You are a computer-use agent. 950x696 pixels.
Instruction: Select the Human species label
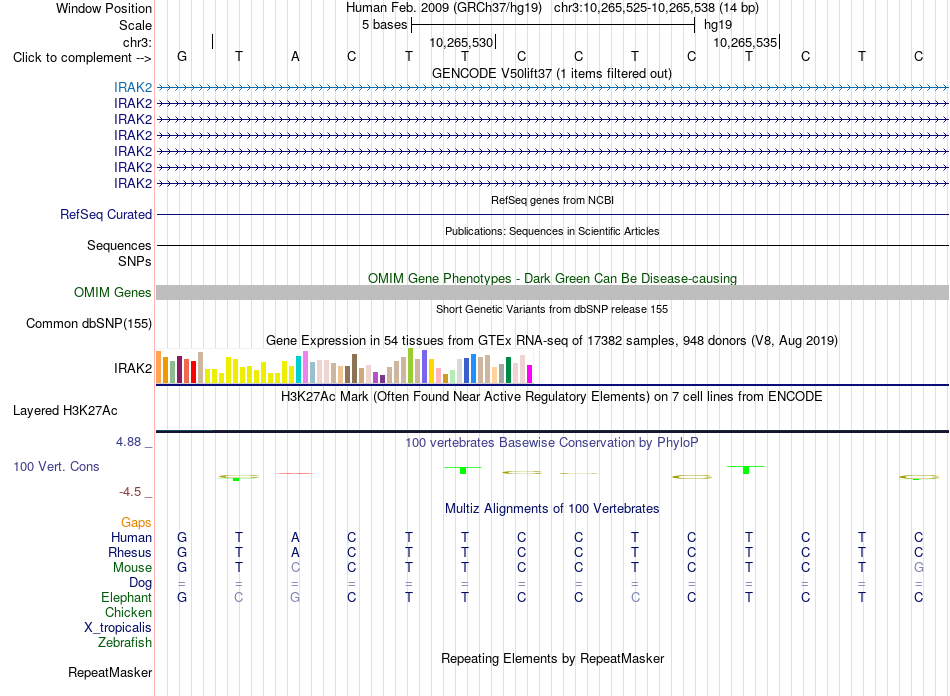(131, 537)
